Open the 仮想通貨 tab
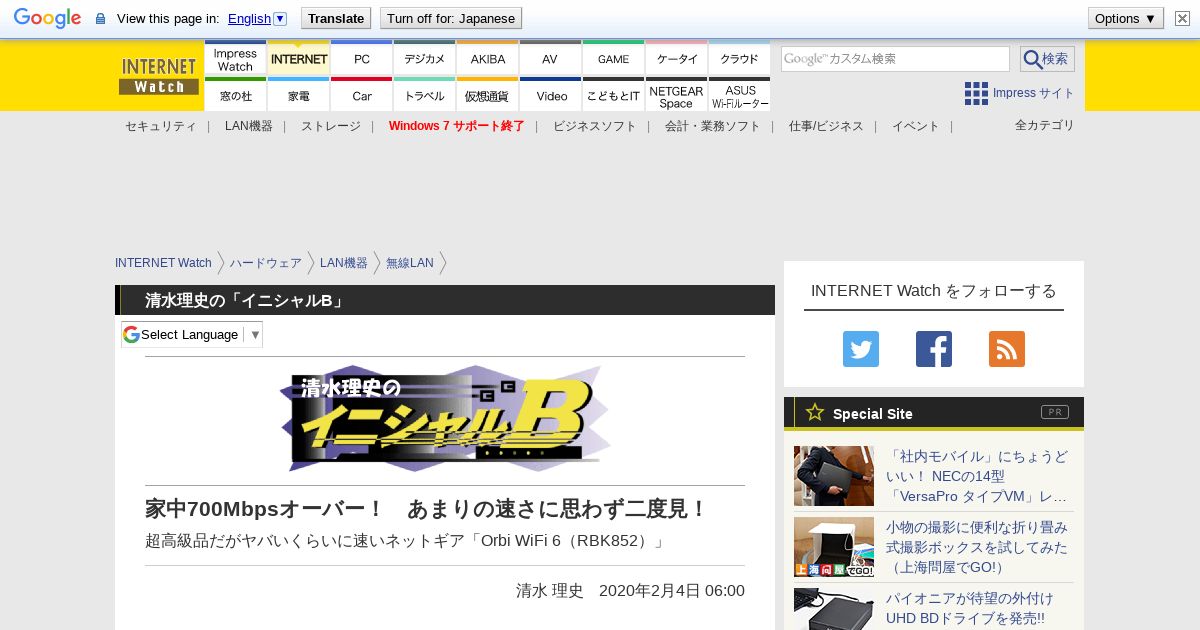This screenshot has height=630, width=1200. click(x=488, y=95)
